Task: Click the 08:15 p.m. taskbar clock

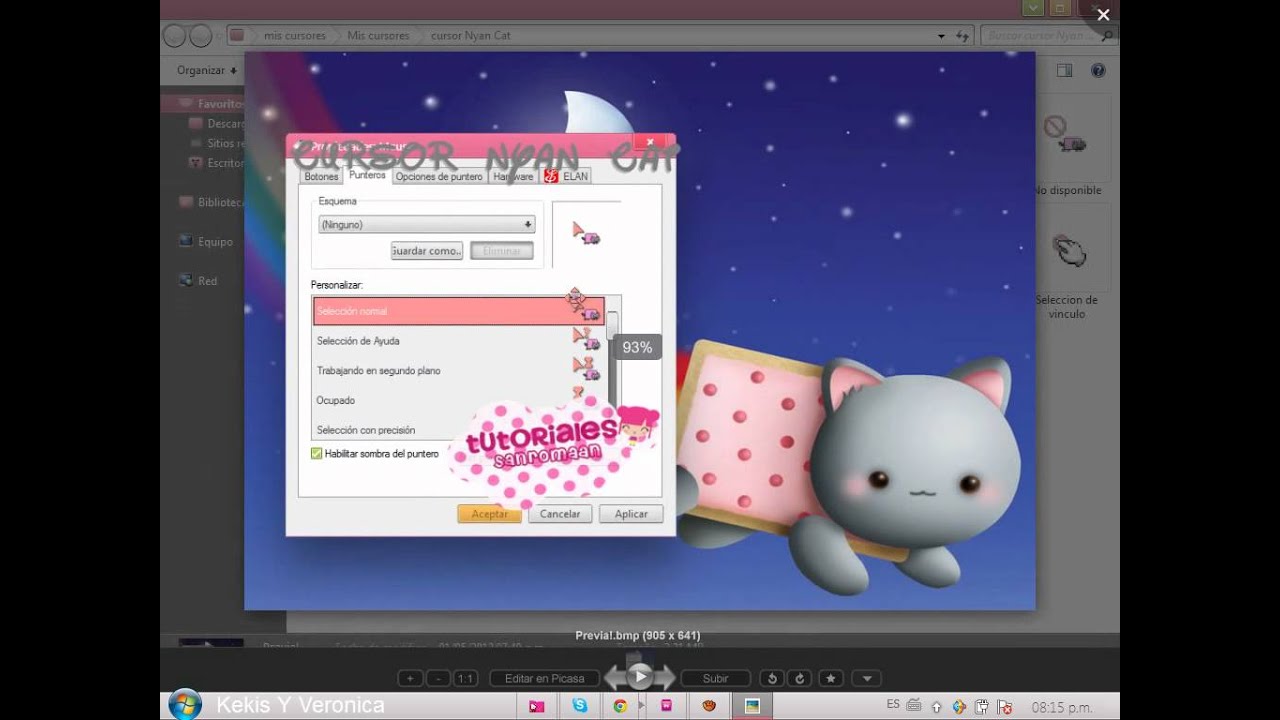Action: (1062, 707)
